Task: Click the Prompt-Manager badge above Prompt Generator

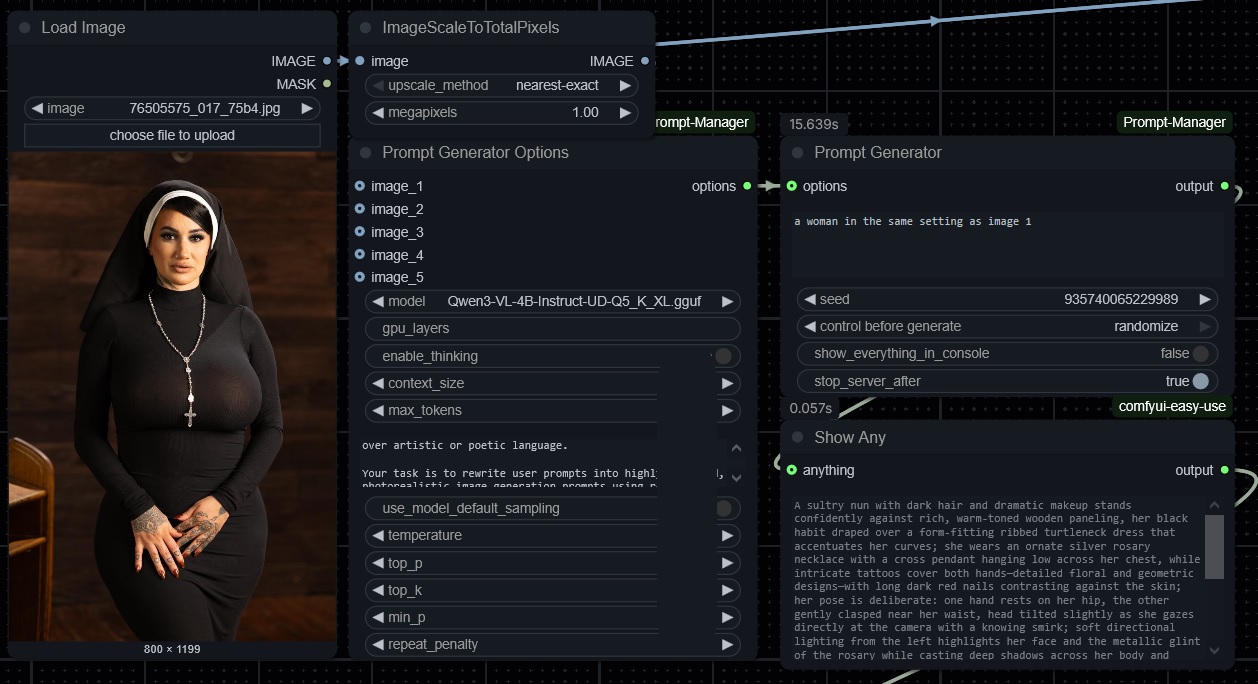Action: pos(1173,122)
